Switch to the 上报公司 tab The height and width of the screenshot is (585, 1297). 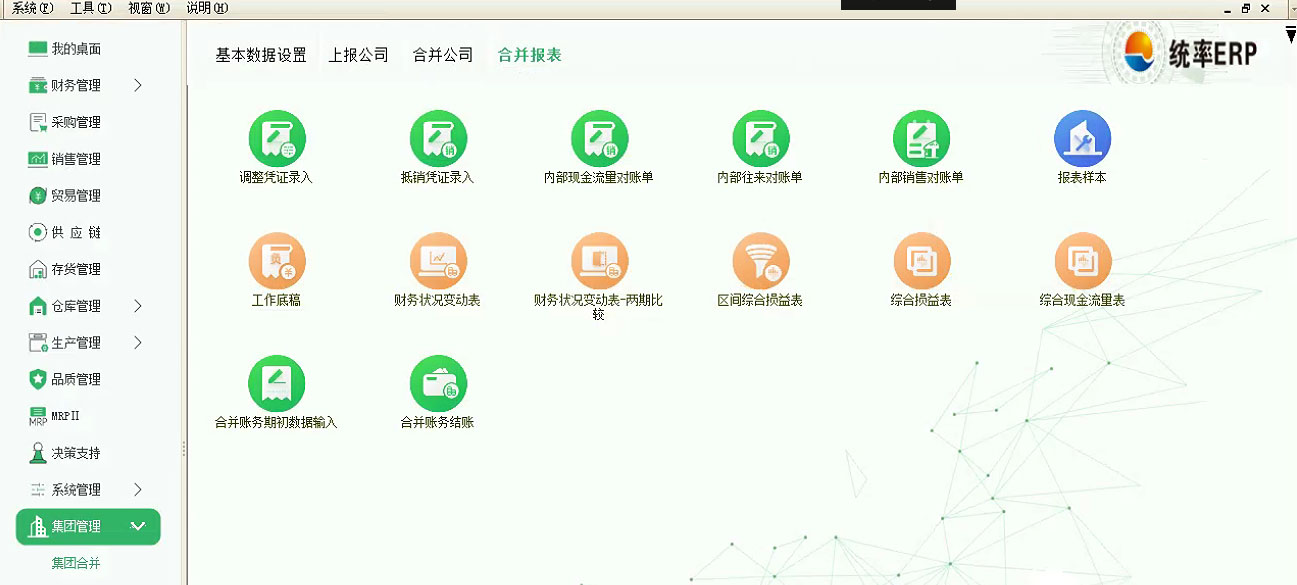(x=358, y=55)
